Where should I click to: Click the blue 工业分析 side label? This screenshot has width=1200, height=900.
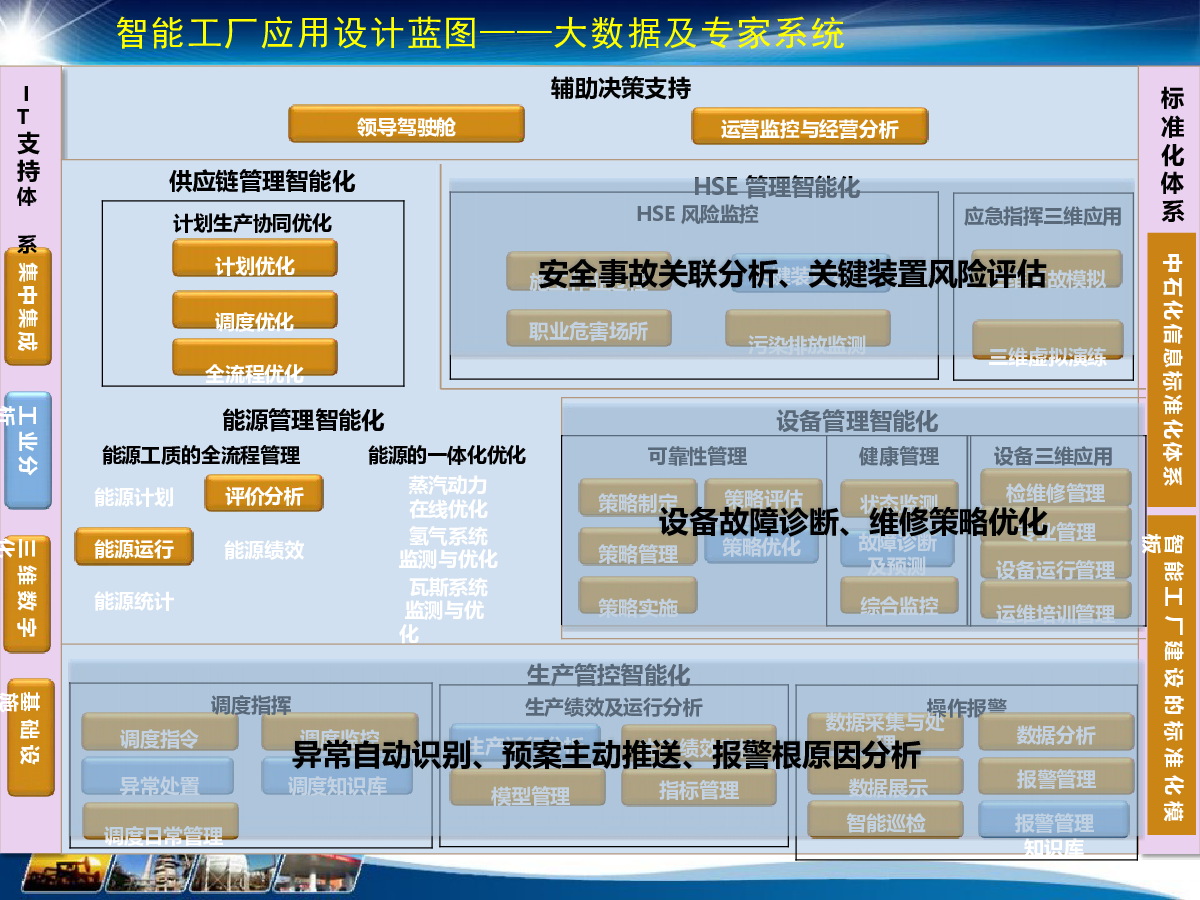29,449
